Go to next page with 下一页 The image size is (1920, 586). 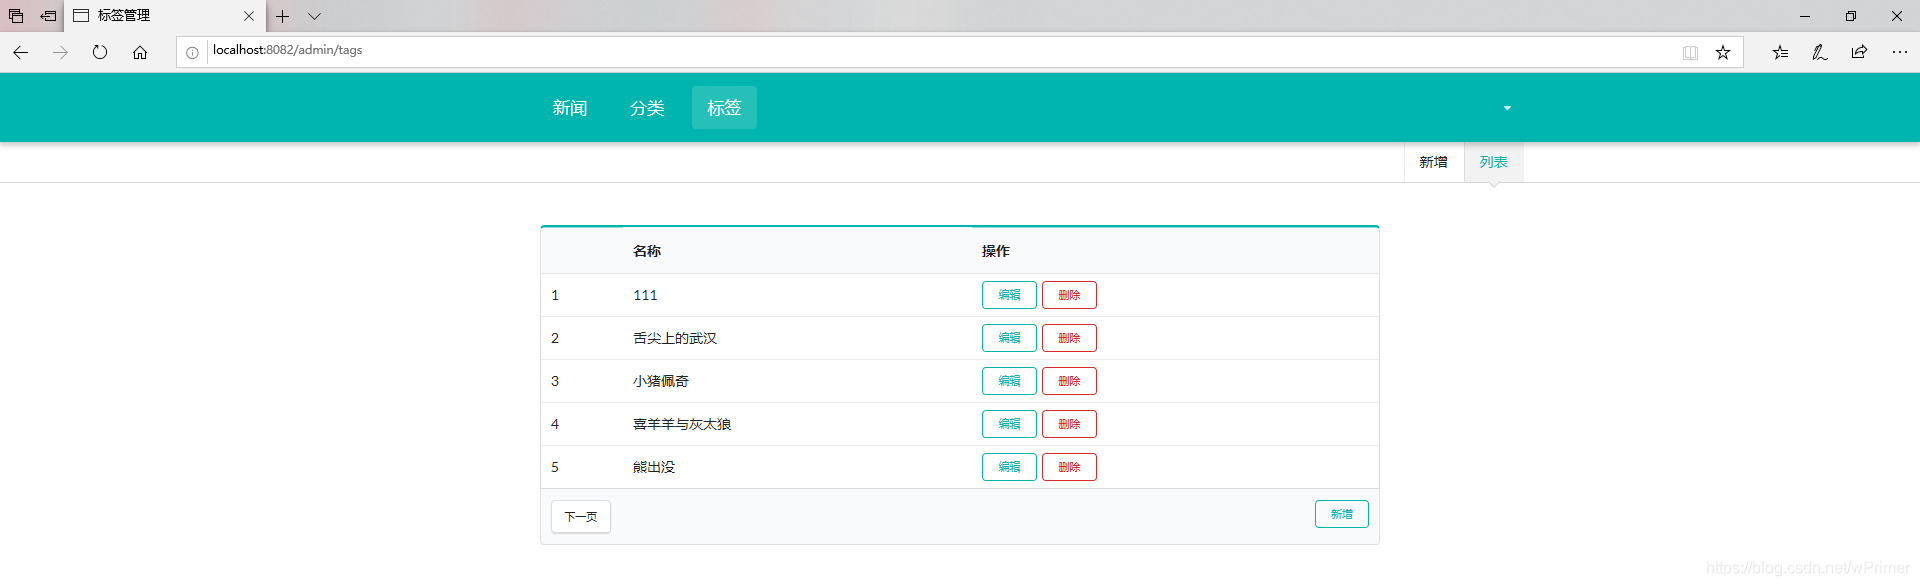point(581,517)
